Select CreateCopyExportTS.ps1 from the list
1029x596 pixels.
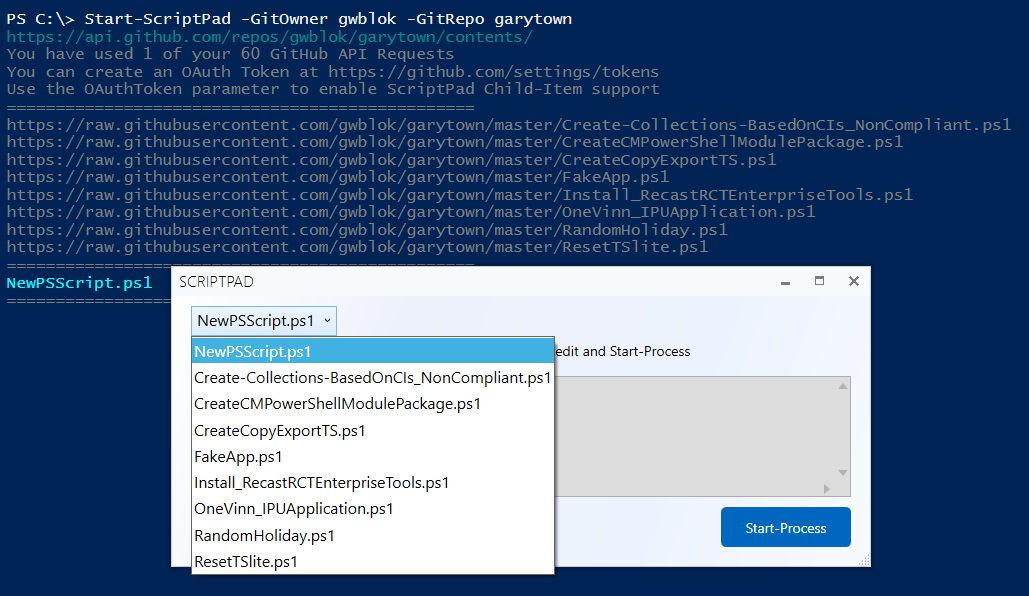click(280, 431)
